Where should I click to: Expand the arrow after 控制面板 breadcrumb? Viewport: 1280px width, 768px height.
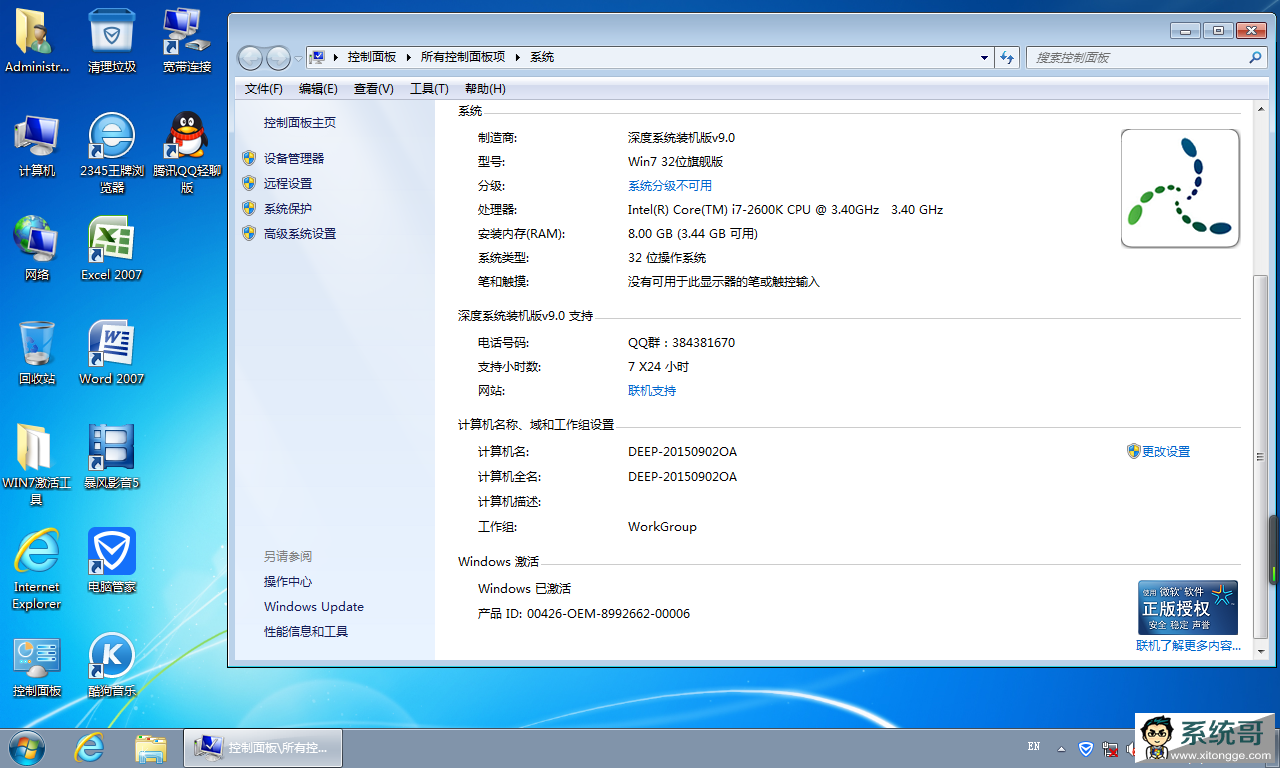409,57
